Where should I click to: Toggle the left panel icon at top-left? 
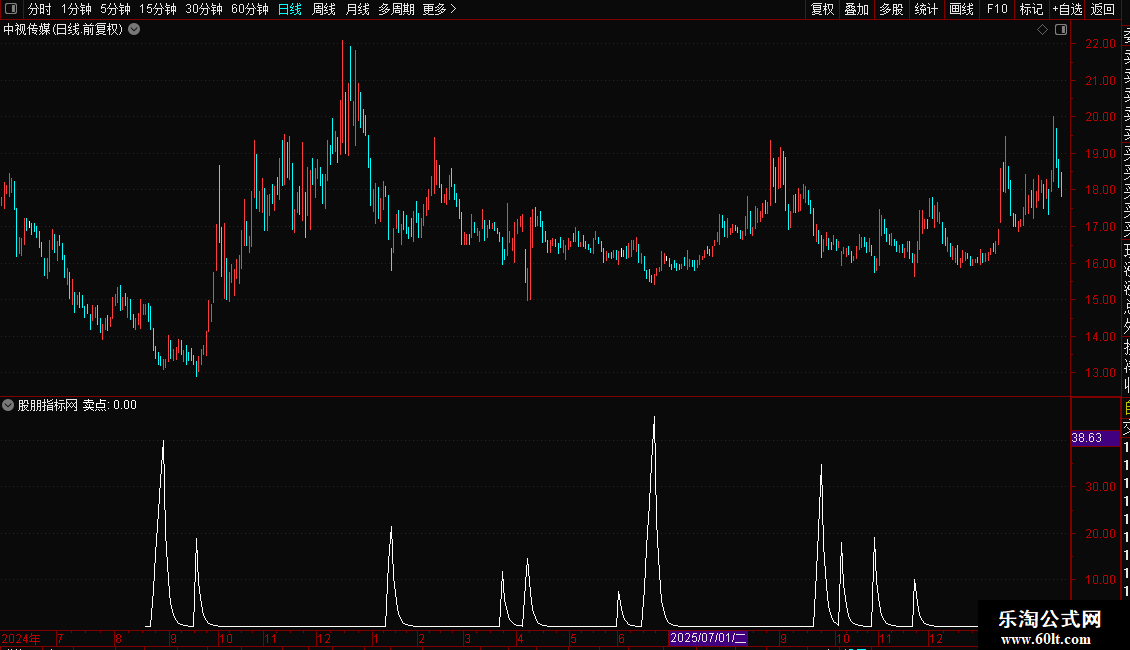11,9
